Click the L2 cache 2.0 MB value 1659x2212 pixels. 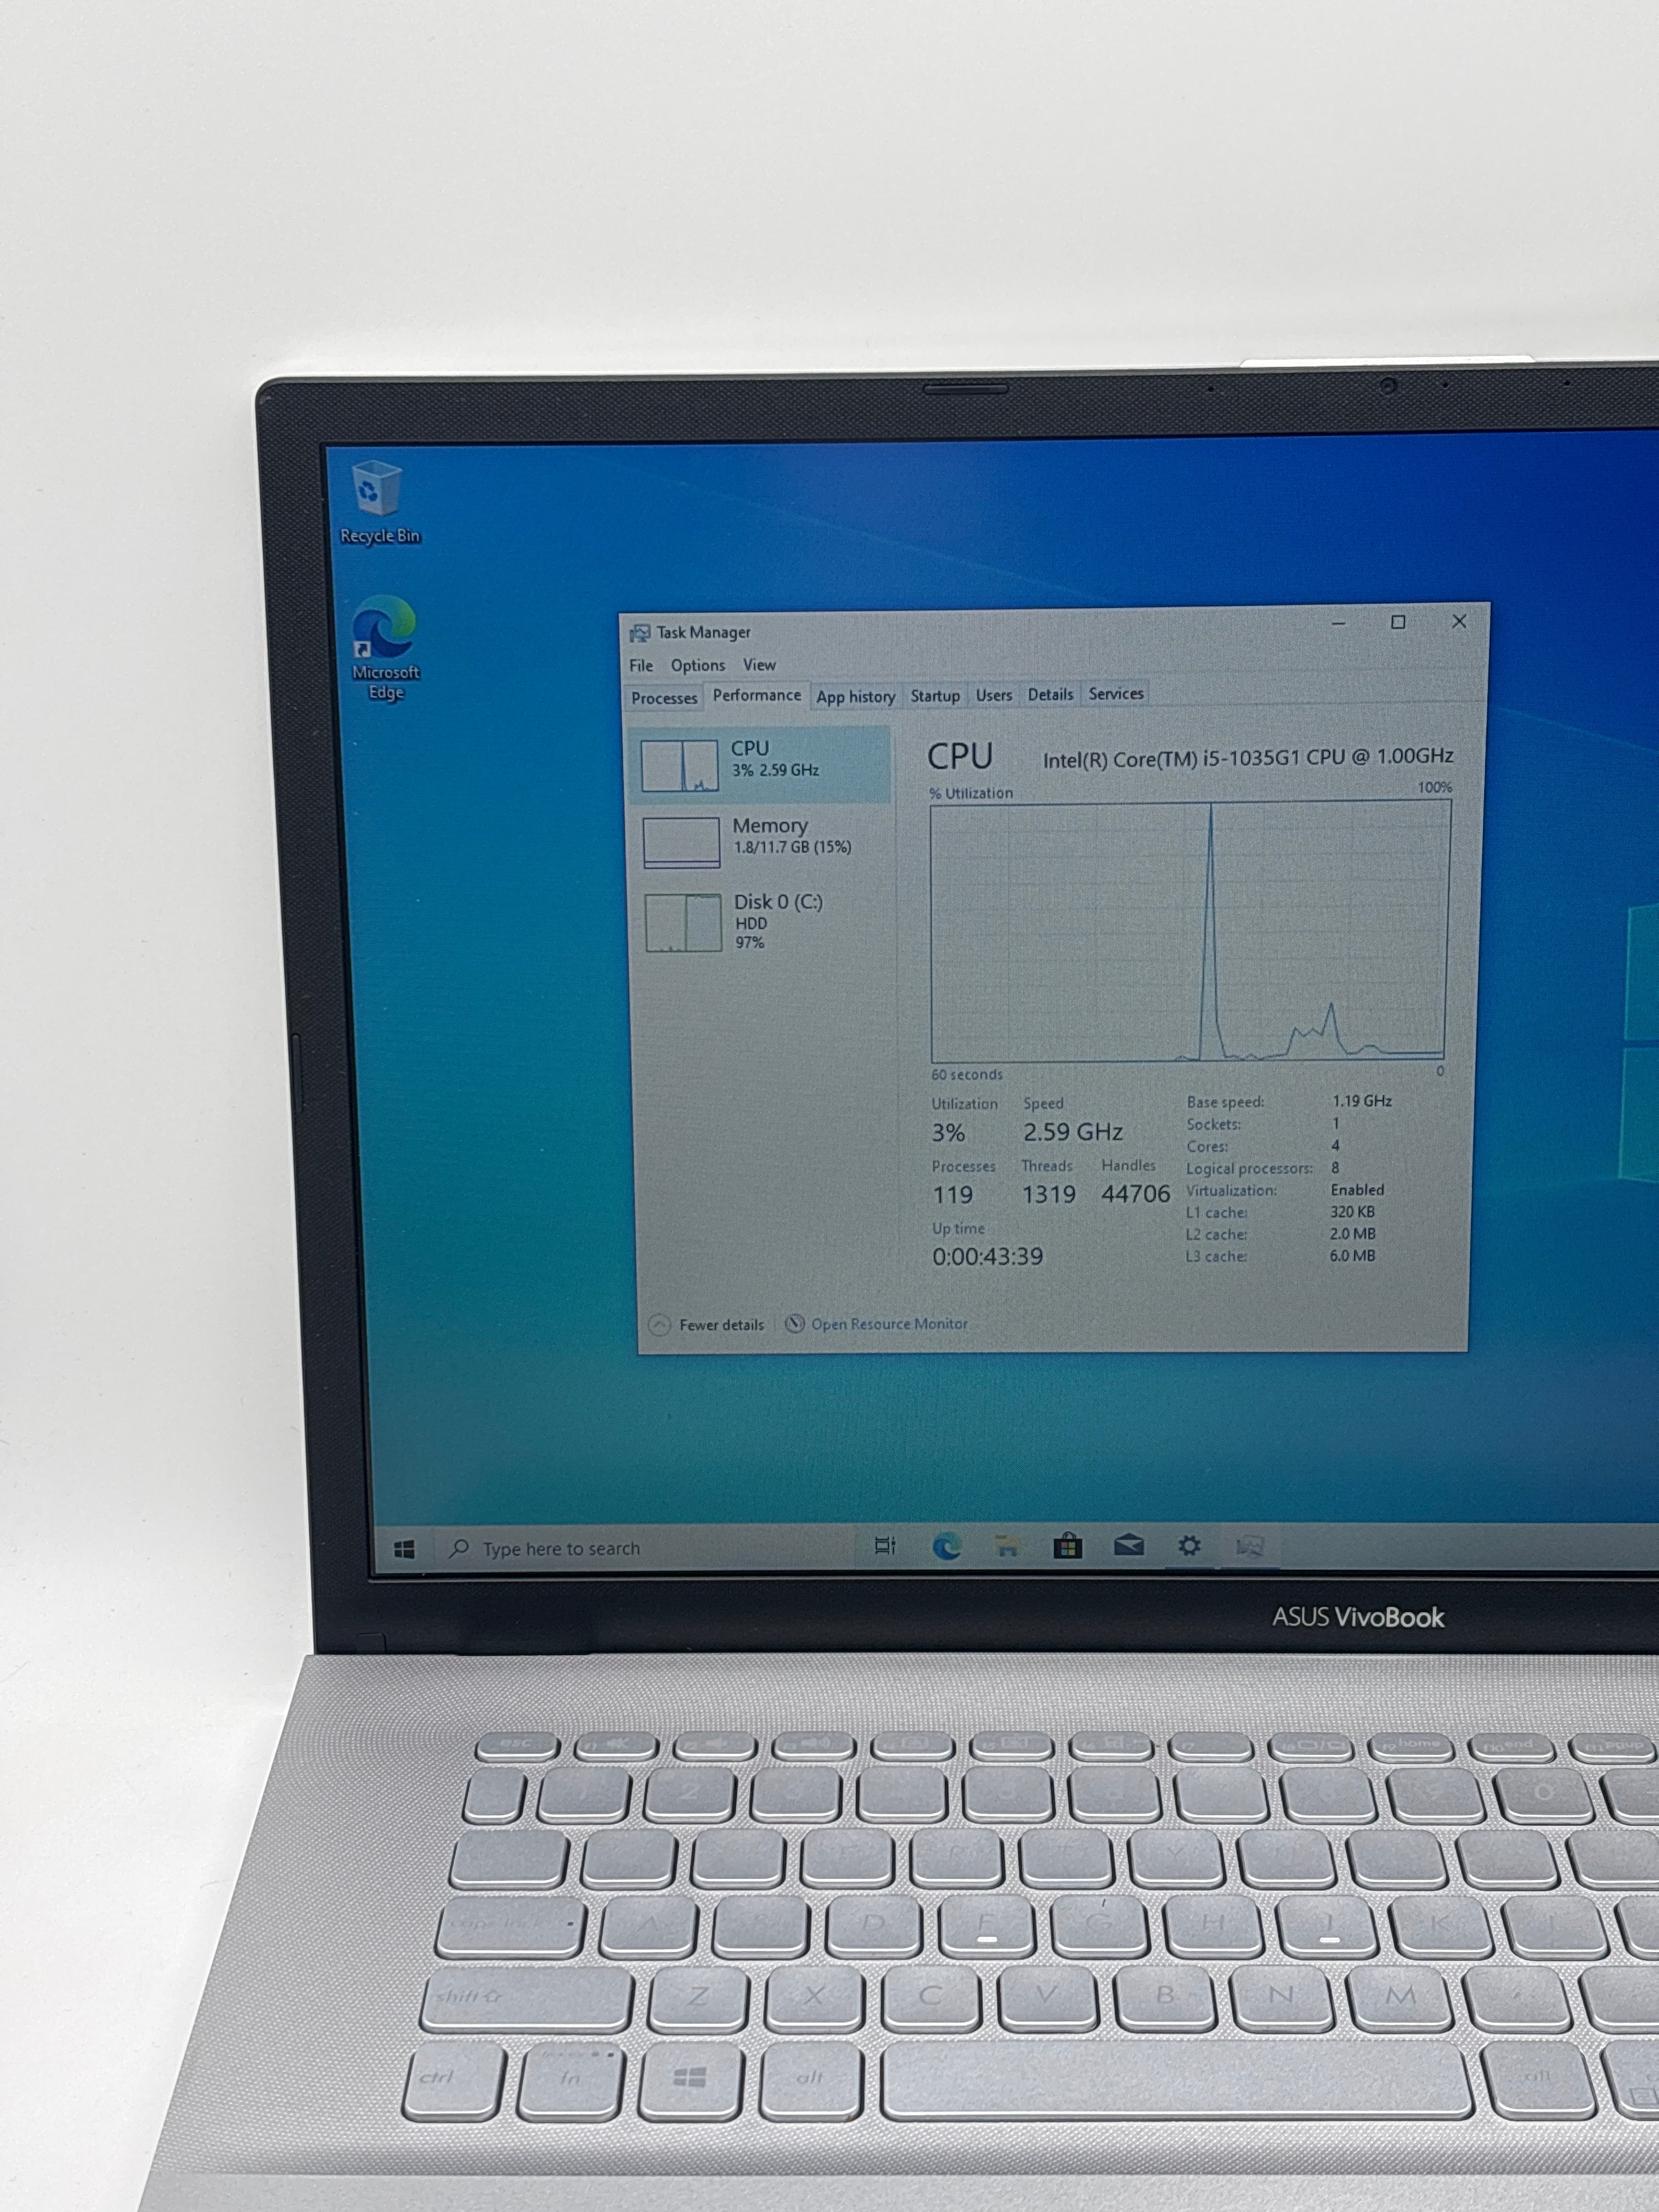1352,1234
